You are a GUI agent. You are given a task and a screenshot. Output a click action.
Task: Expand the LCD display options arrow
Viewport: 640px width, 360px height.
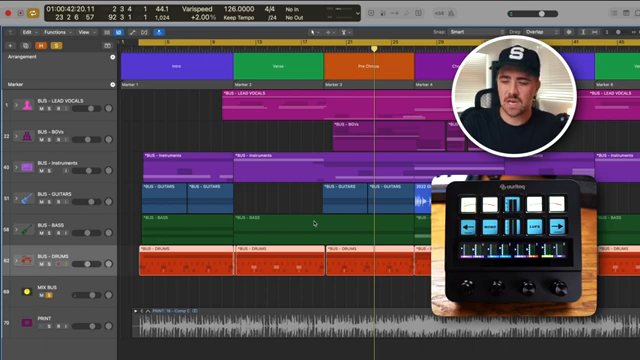[x=358, y=13]
